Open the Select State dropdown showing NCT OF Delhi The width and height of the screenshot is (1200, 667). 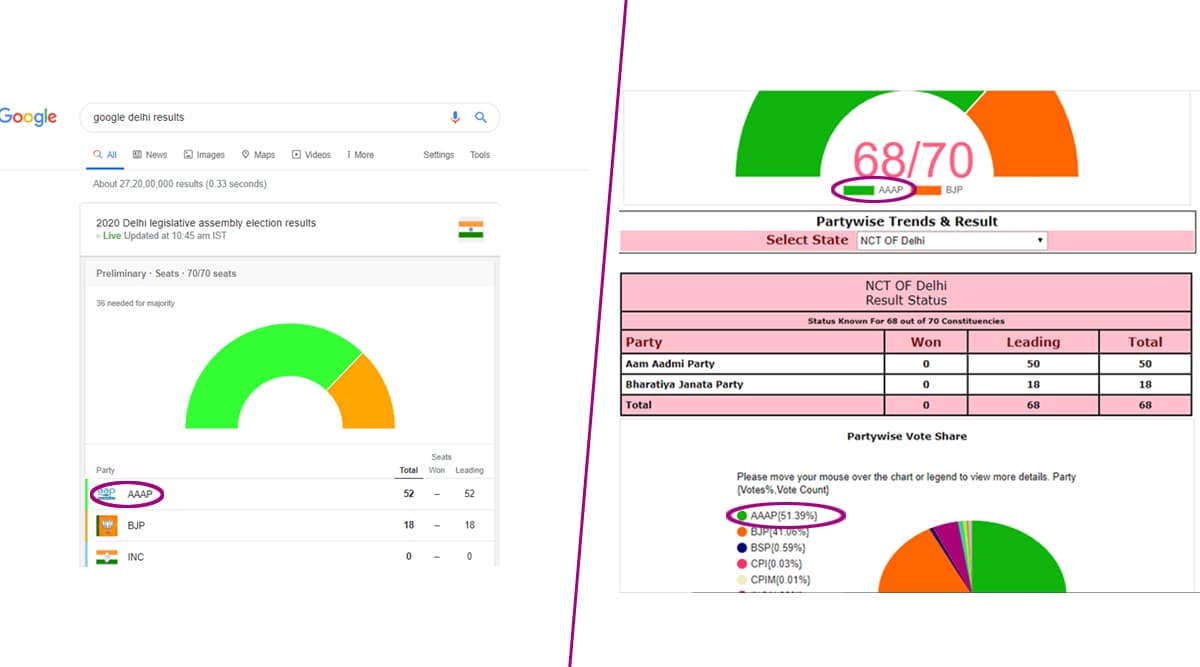(x=951, y=240)
